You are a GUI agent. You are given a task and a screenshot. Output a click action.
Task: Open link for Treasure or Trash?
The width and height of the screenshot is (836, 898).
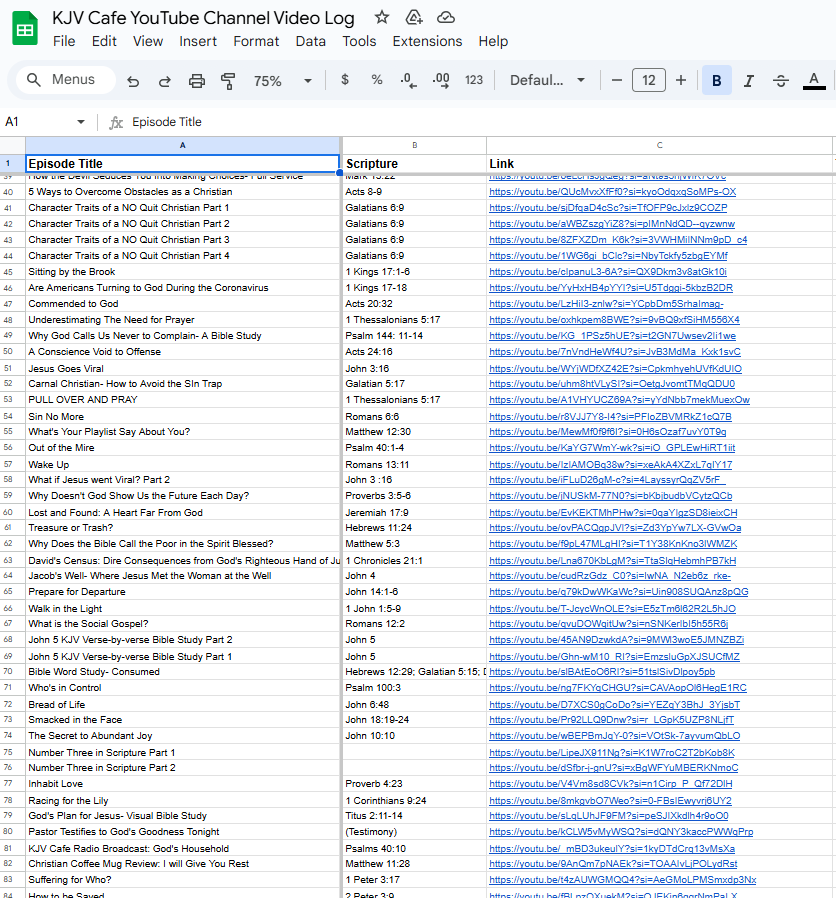click(615, 527)
